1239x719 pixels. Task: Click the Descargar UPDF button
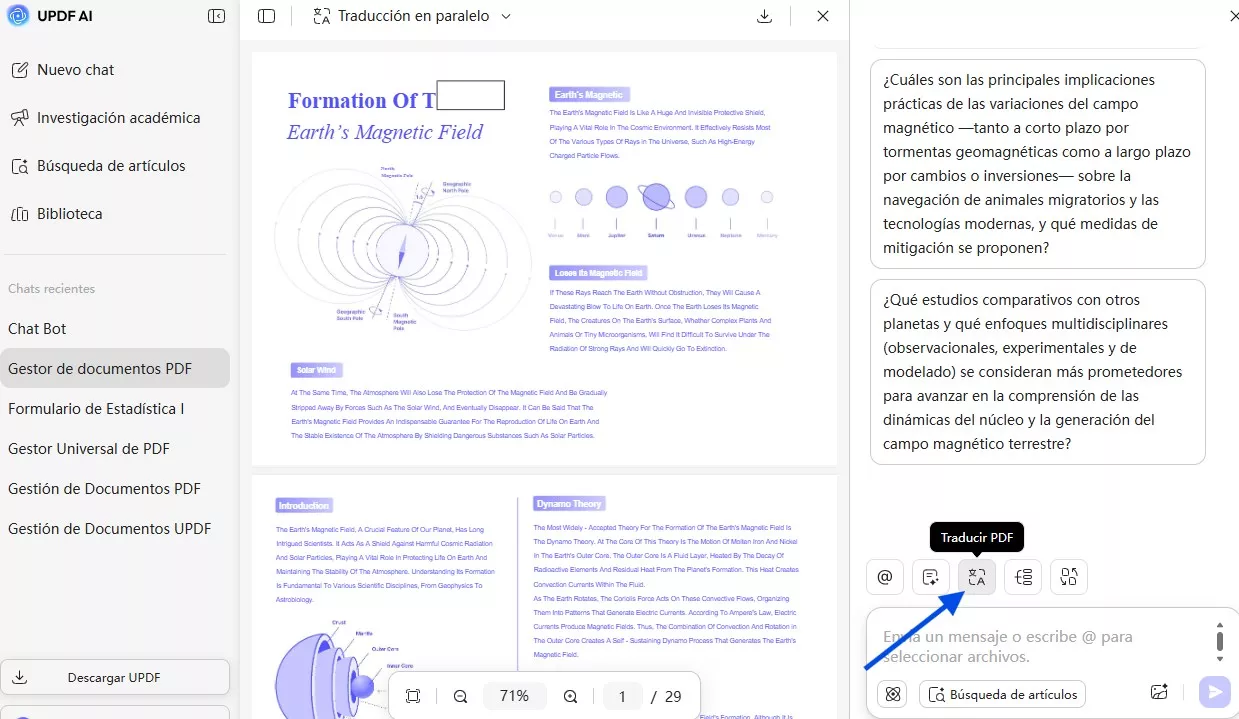click(x=115, y=677)
